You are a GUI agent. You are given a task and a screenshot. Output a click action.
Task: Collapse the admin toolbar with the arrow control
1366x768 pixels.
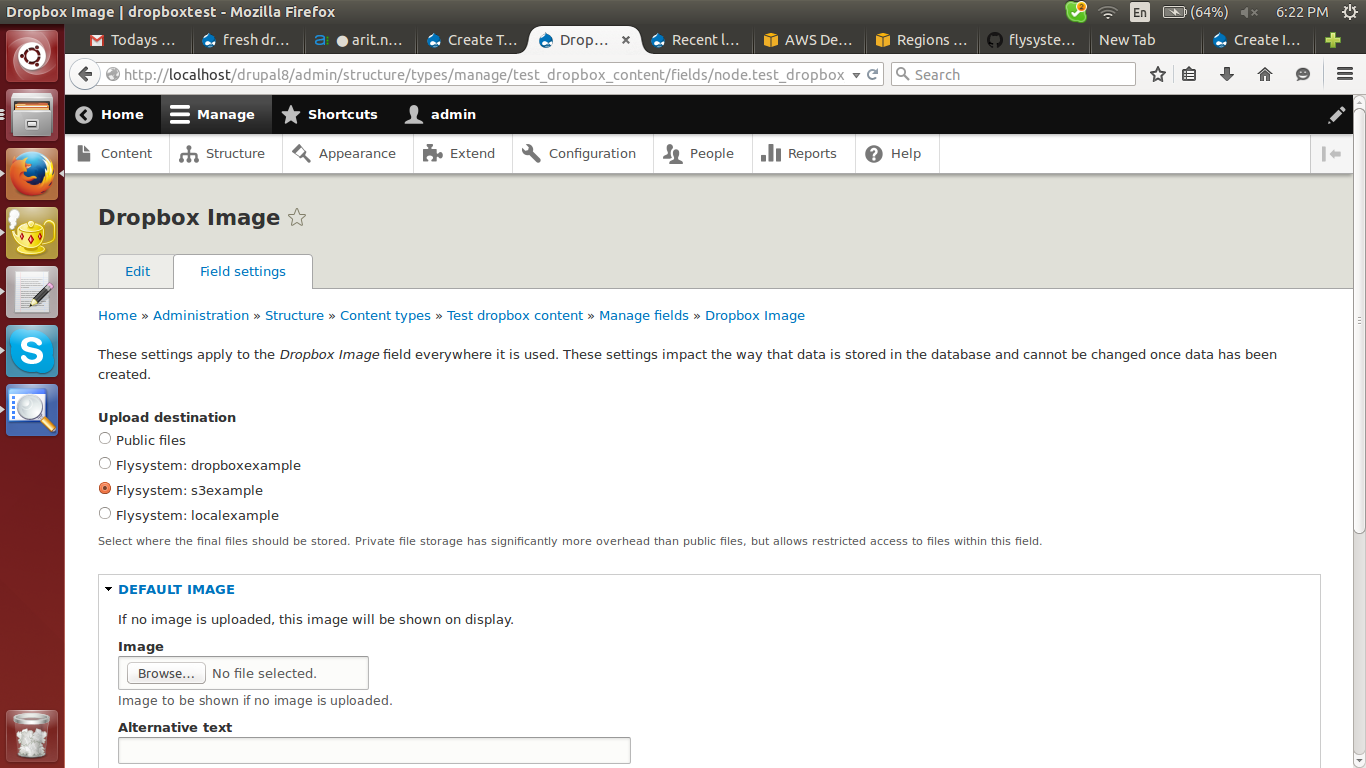[1331, 153]
